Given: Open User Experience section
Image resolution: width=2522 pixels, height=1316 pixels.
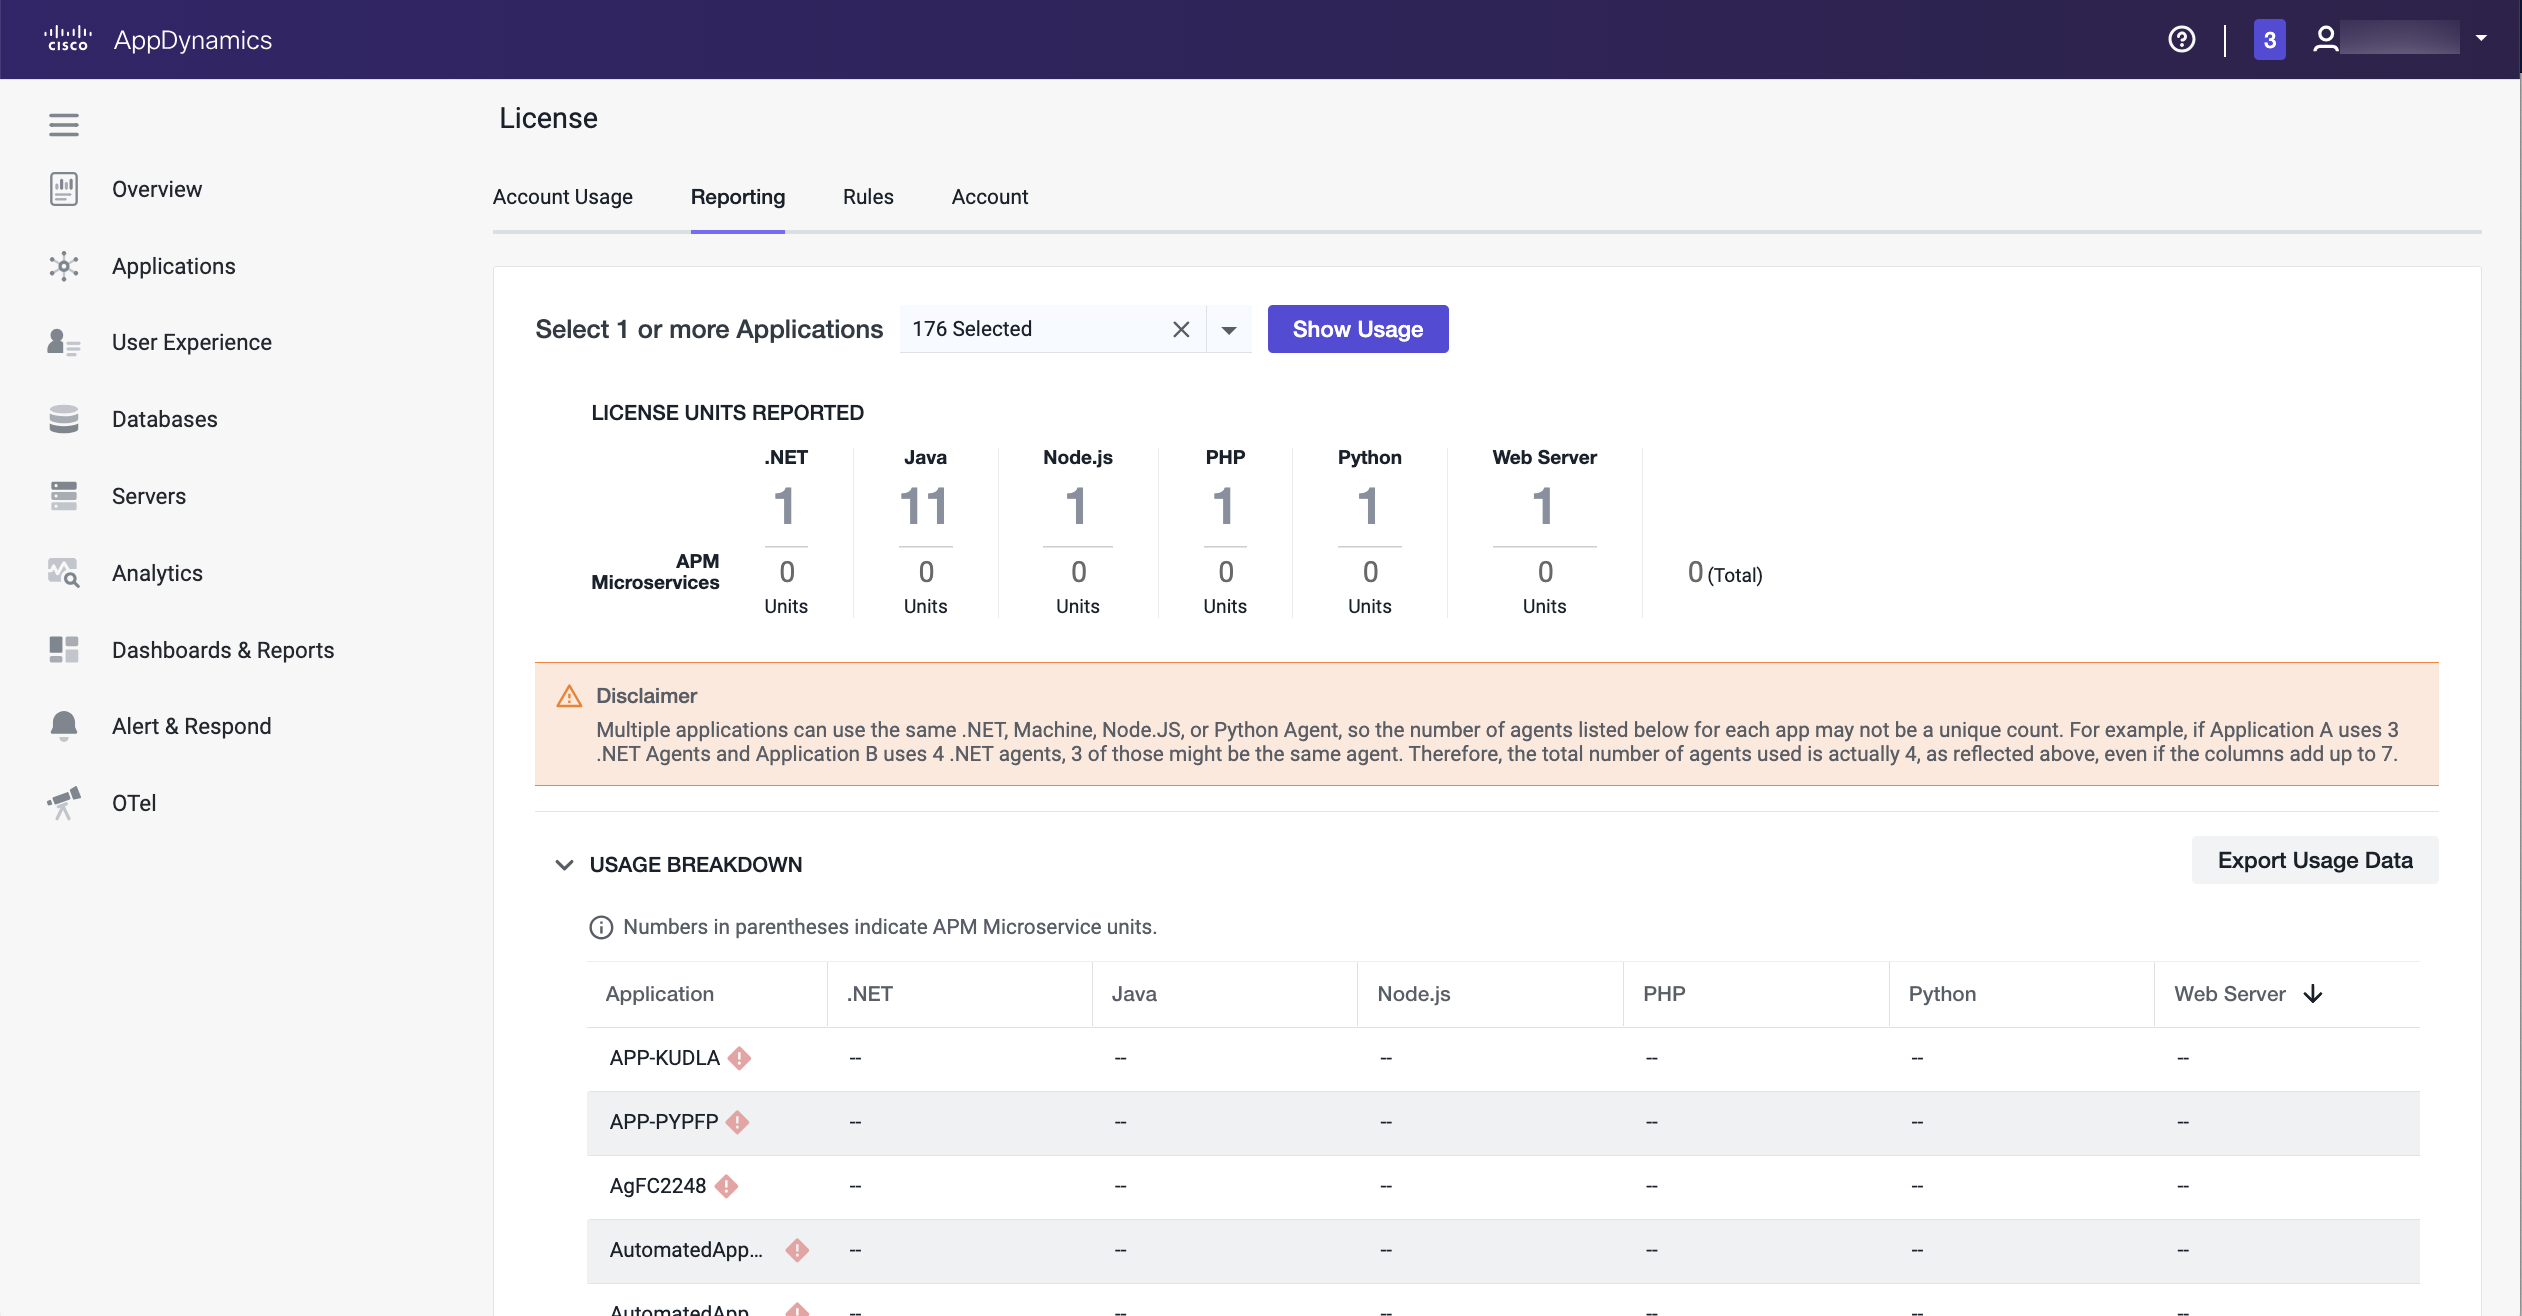Looking at the screenshot, I should (x=192, y=342).
